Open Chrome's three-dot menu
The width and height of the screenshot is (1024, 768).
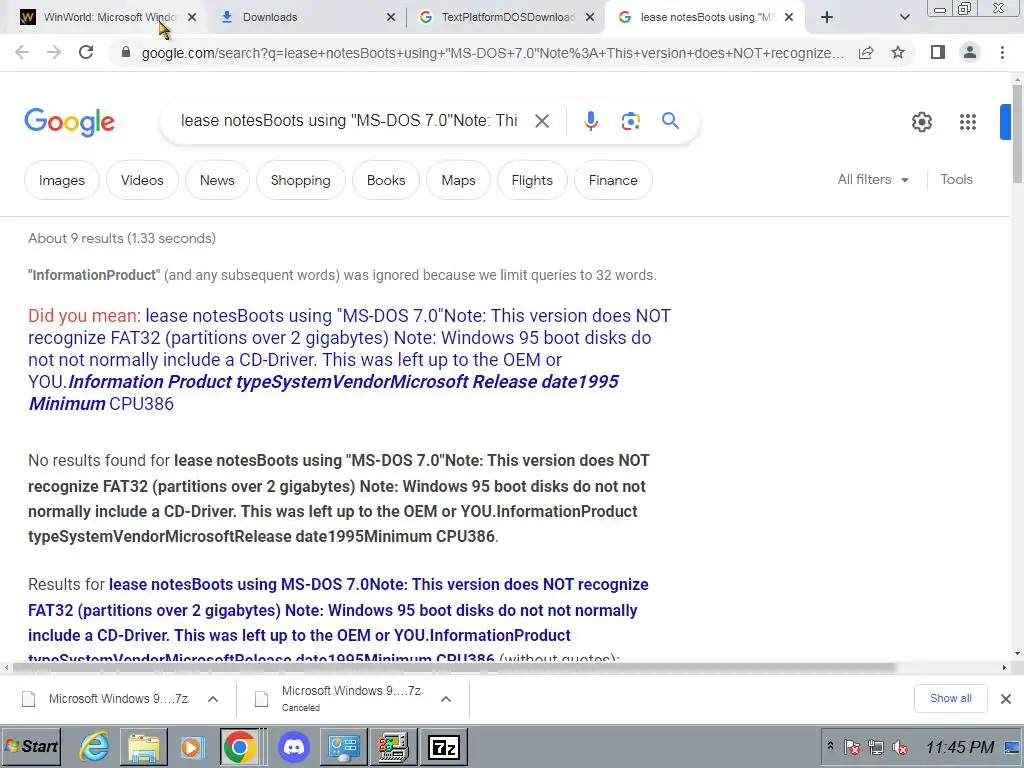(x=1002, y=52)
